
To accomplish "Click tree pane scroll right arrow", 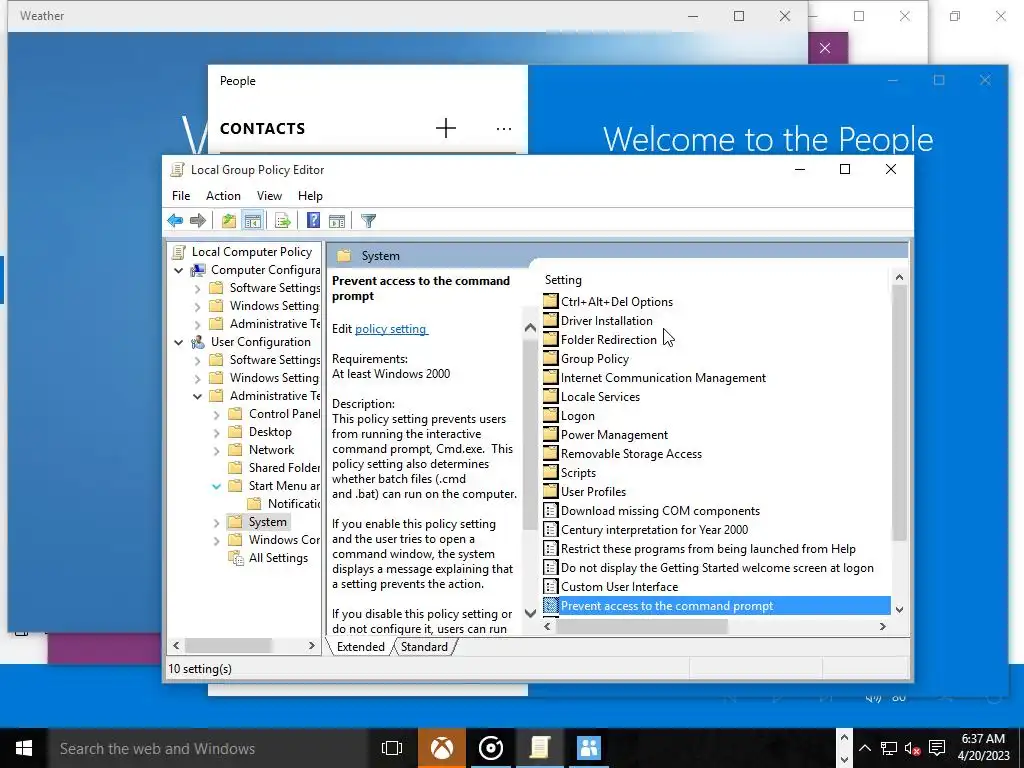I will click(x=312, y=645).
